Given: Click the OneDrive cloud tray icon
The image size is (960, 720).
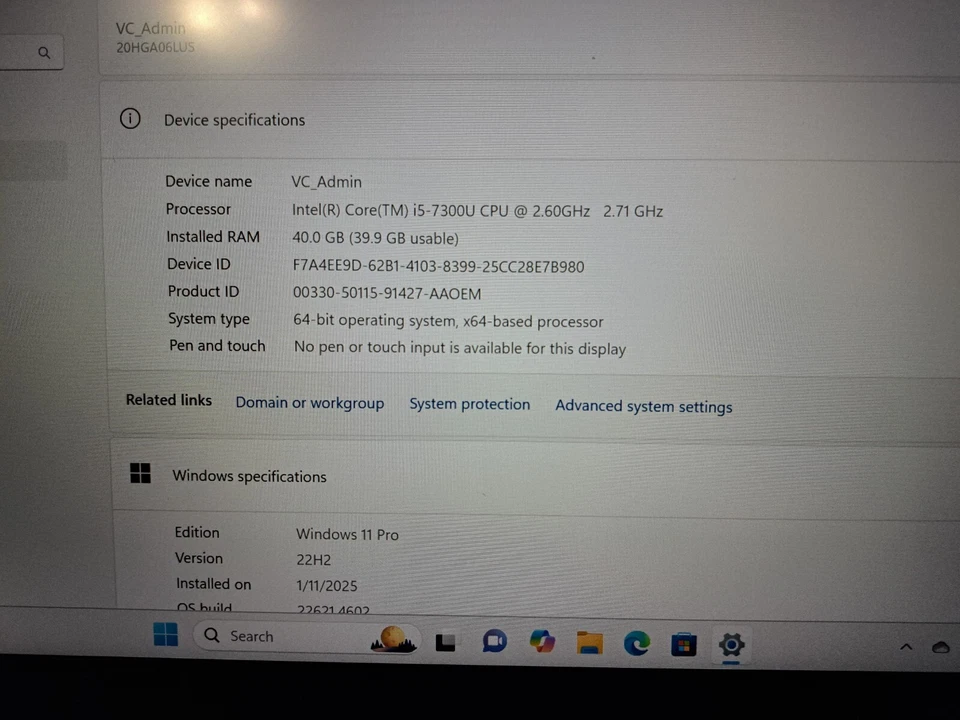Looking at the screenshot, I should pos(941,647).
